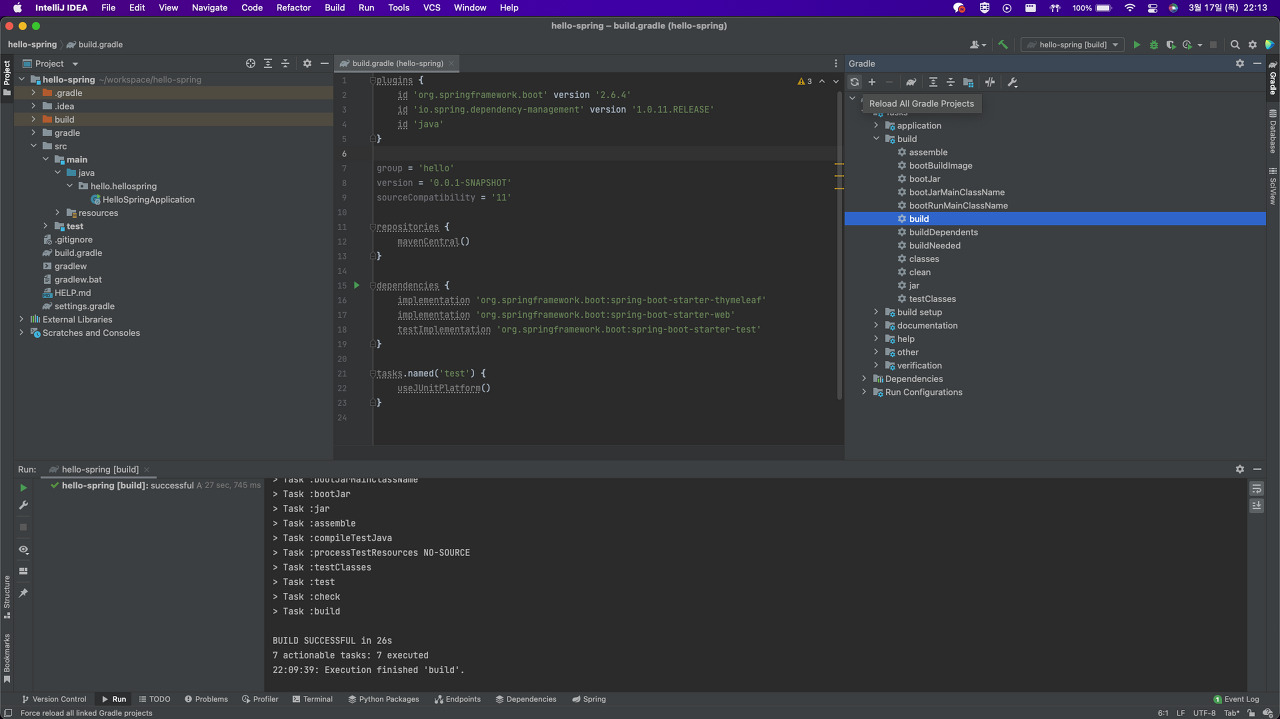Image resolution: width=1280 pixels, height=719 pixels.
Task: Open Gradle panel options gear
Action: coord(1240,63)
